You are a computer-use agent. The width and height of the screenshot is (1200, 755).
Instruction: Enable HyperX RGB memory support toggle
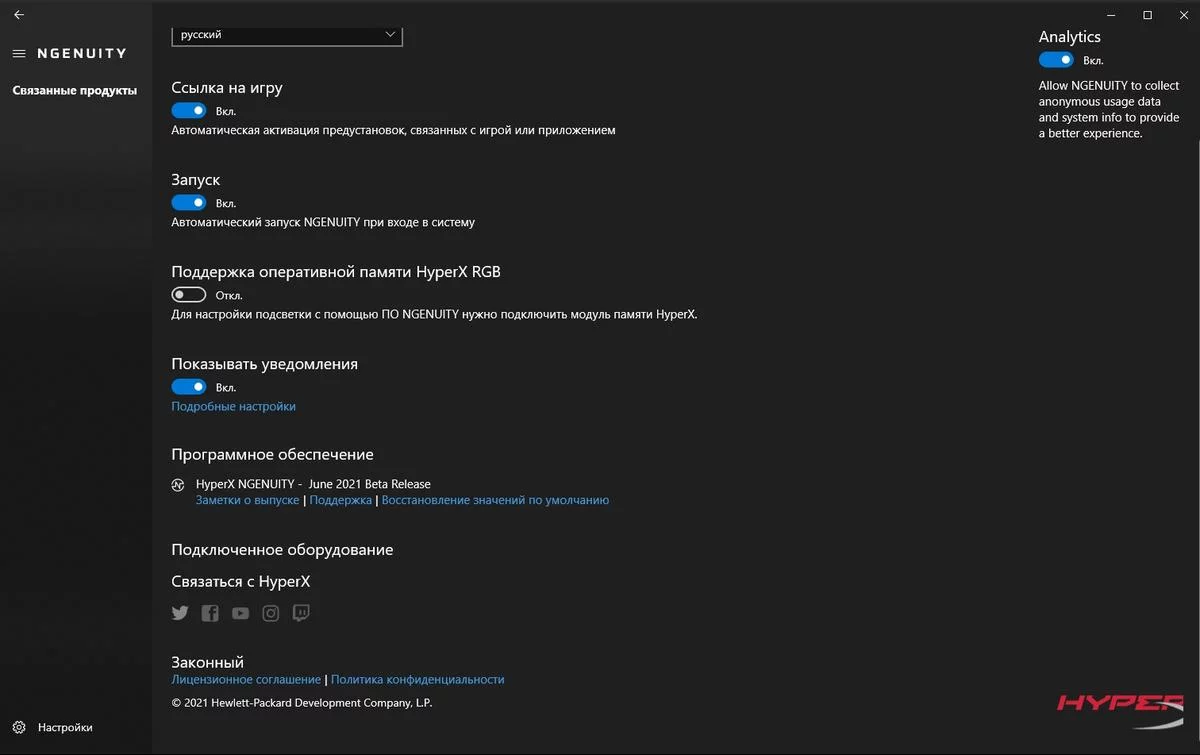tap(189, 295)
